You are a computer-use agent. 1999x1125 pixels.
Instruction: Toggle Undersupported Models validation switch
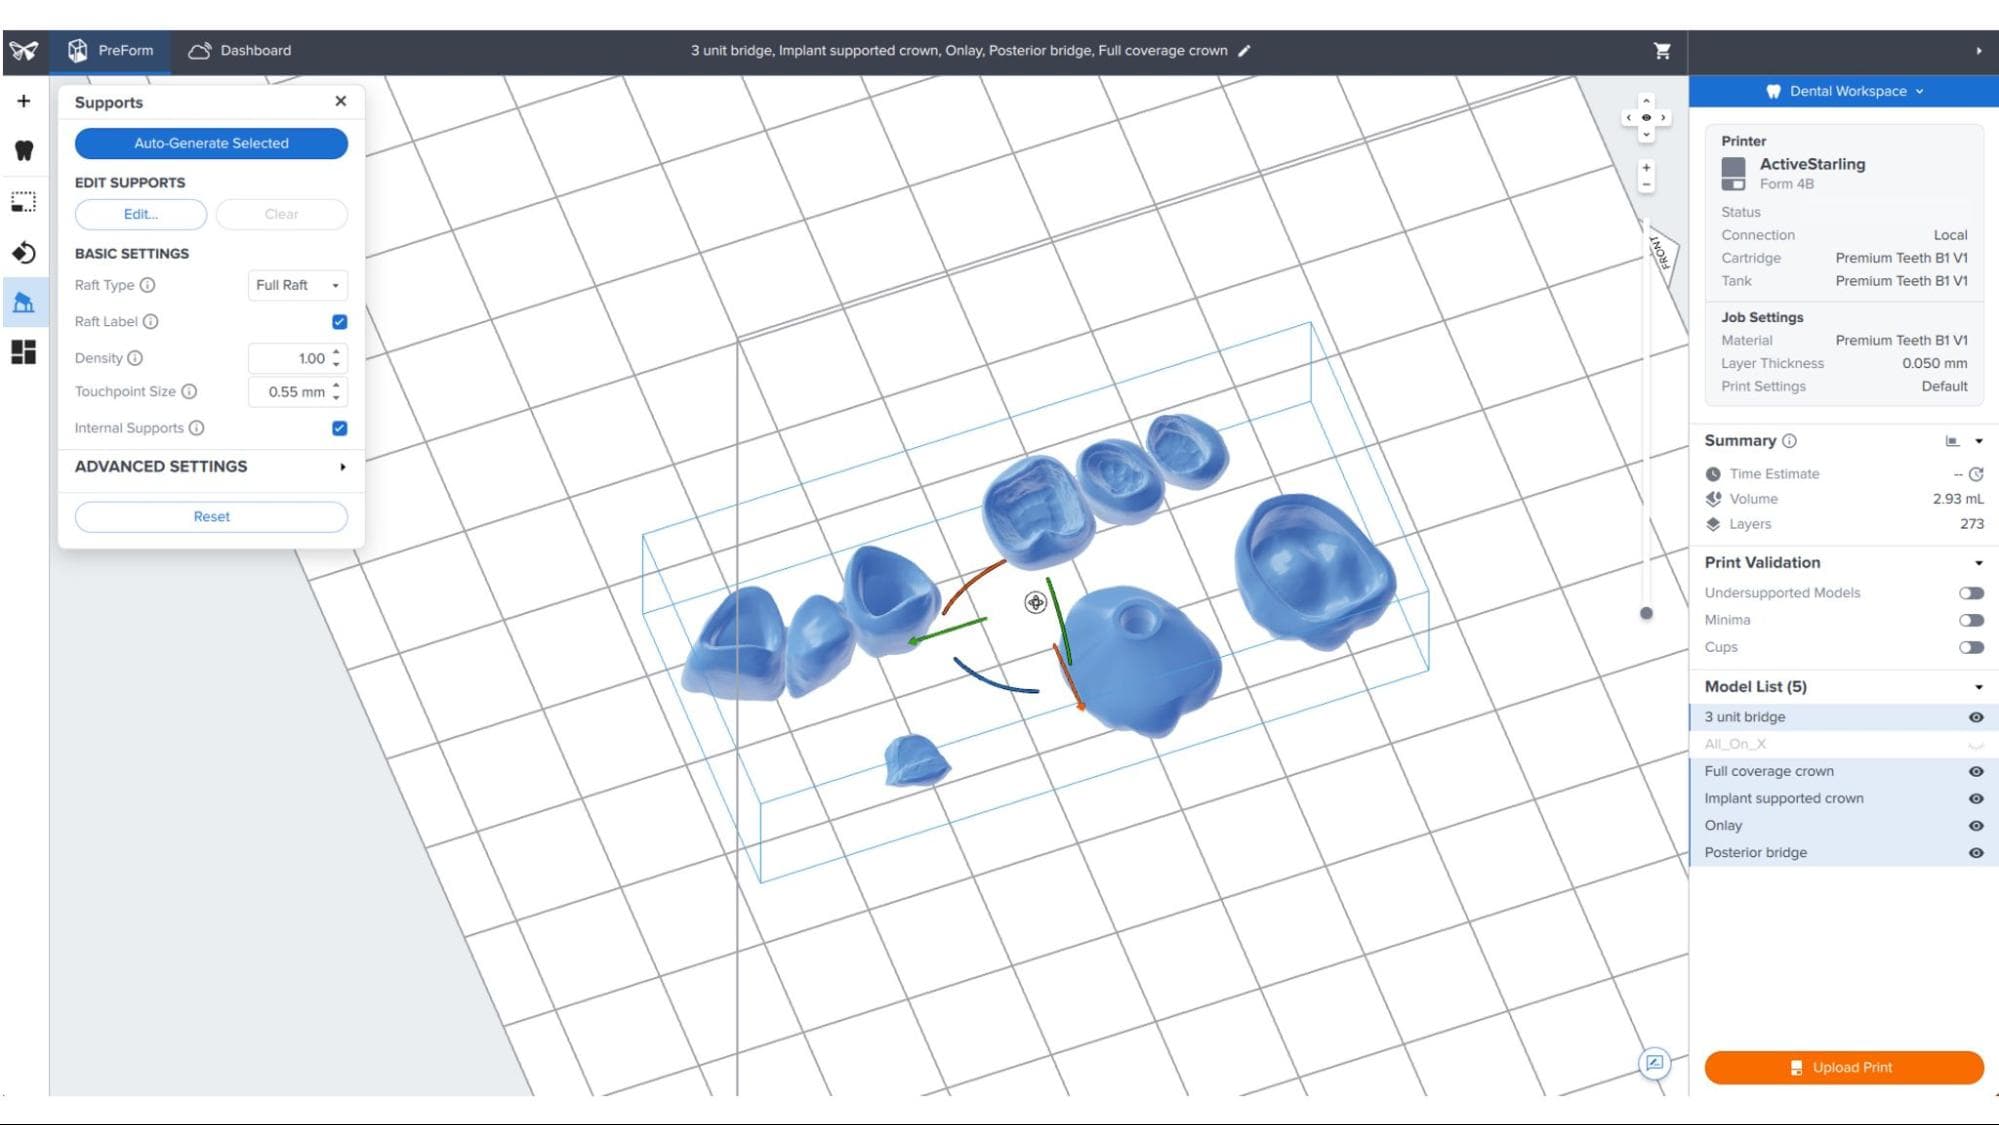click(x=1971, y=593)
